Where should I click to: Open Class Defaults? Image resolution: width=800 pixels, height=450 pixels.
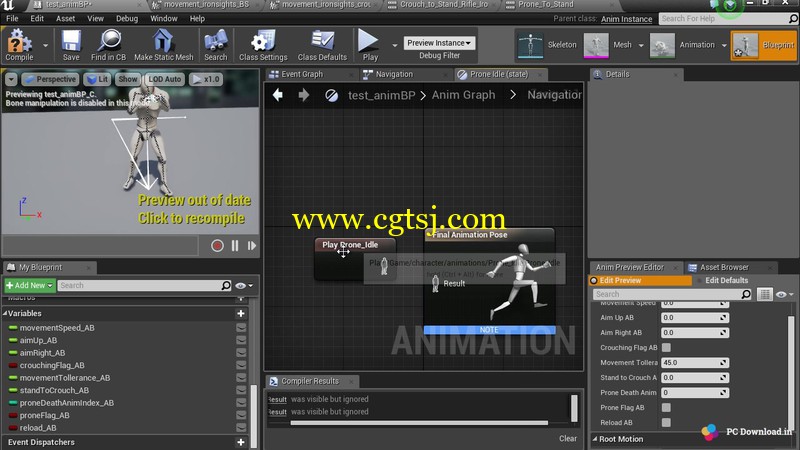(x=322, y=45)
